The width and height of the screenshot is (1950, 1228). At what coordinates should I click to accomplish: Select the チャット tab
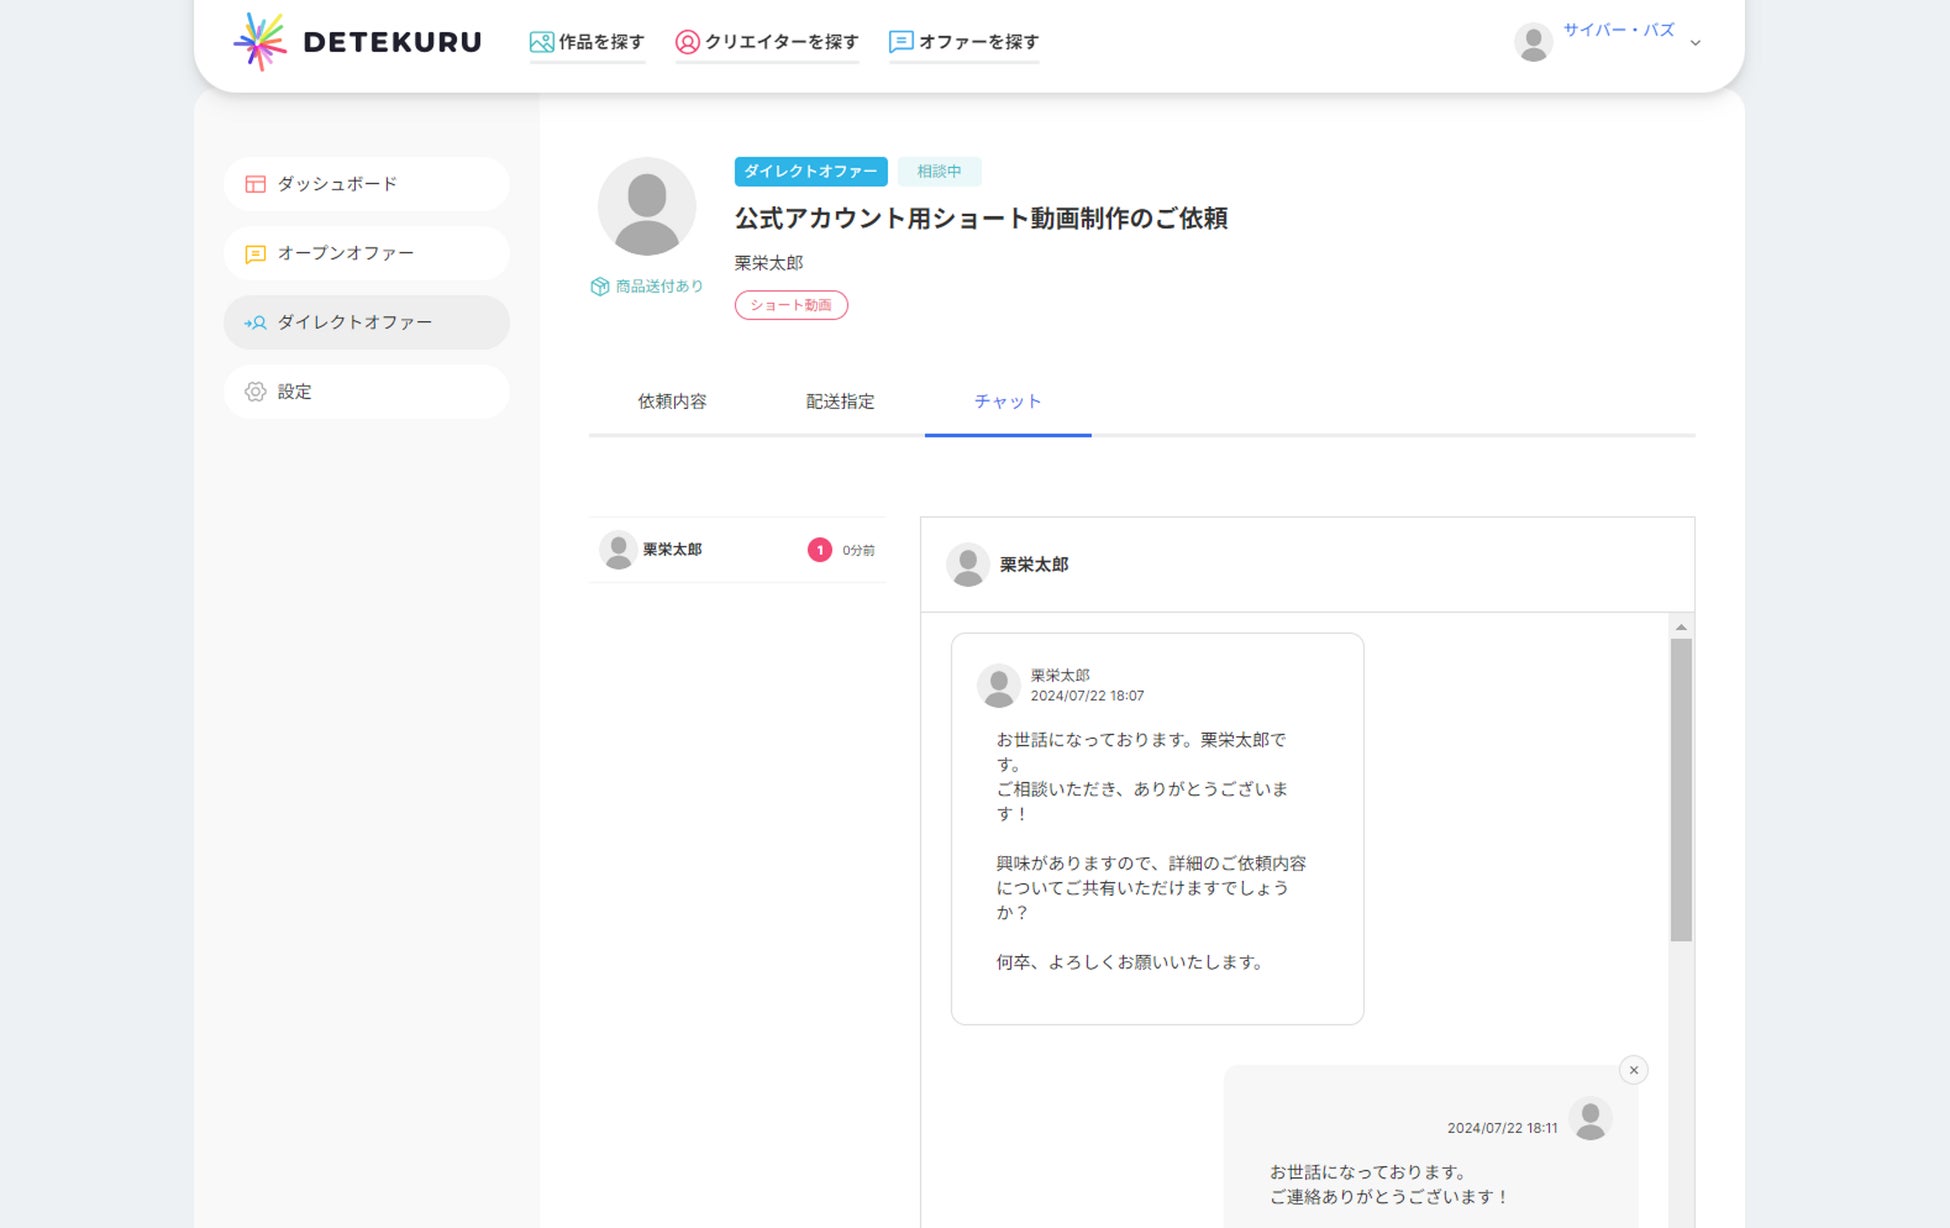click(1007, 402)
